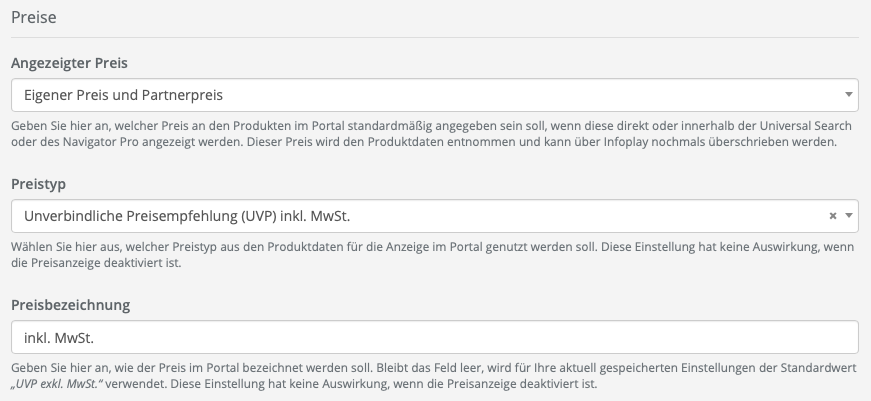Click the words Universal Search in description

pyautogui.click(x=807, y=126)
